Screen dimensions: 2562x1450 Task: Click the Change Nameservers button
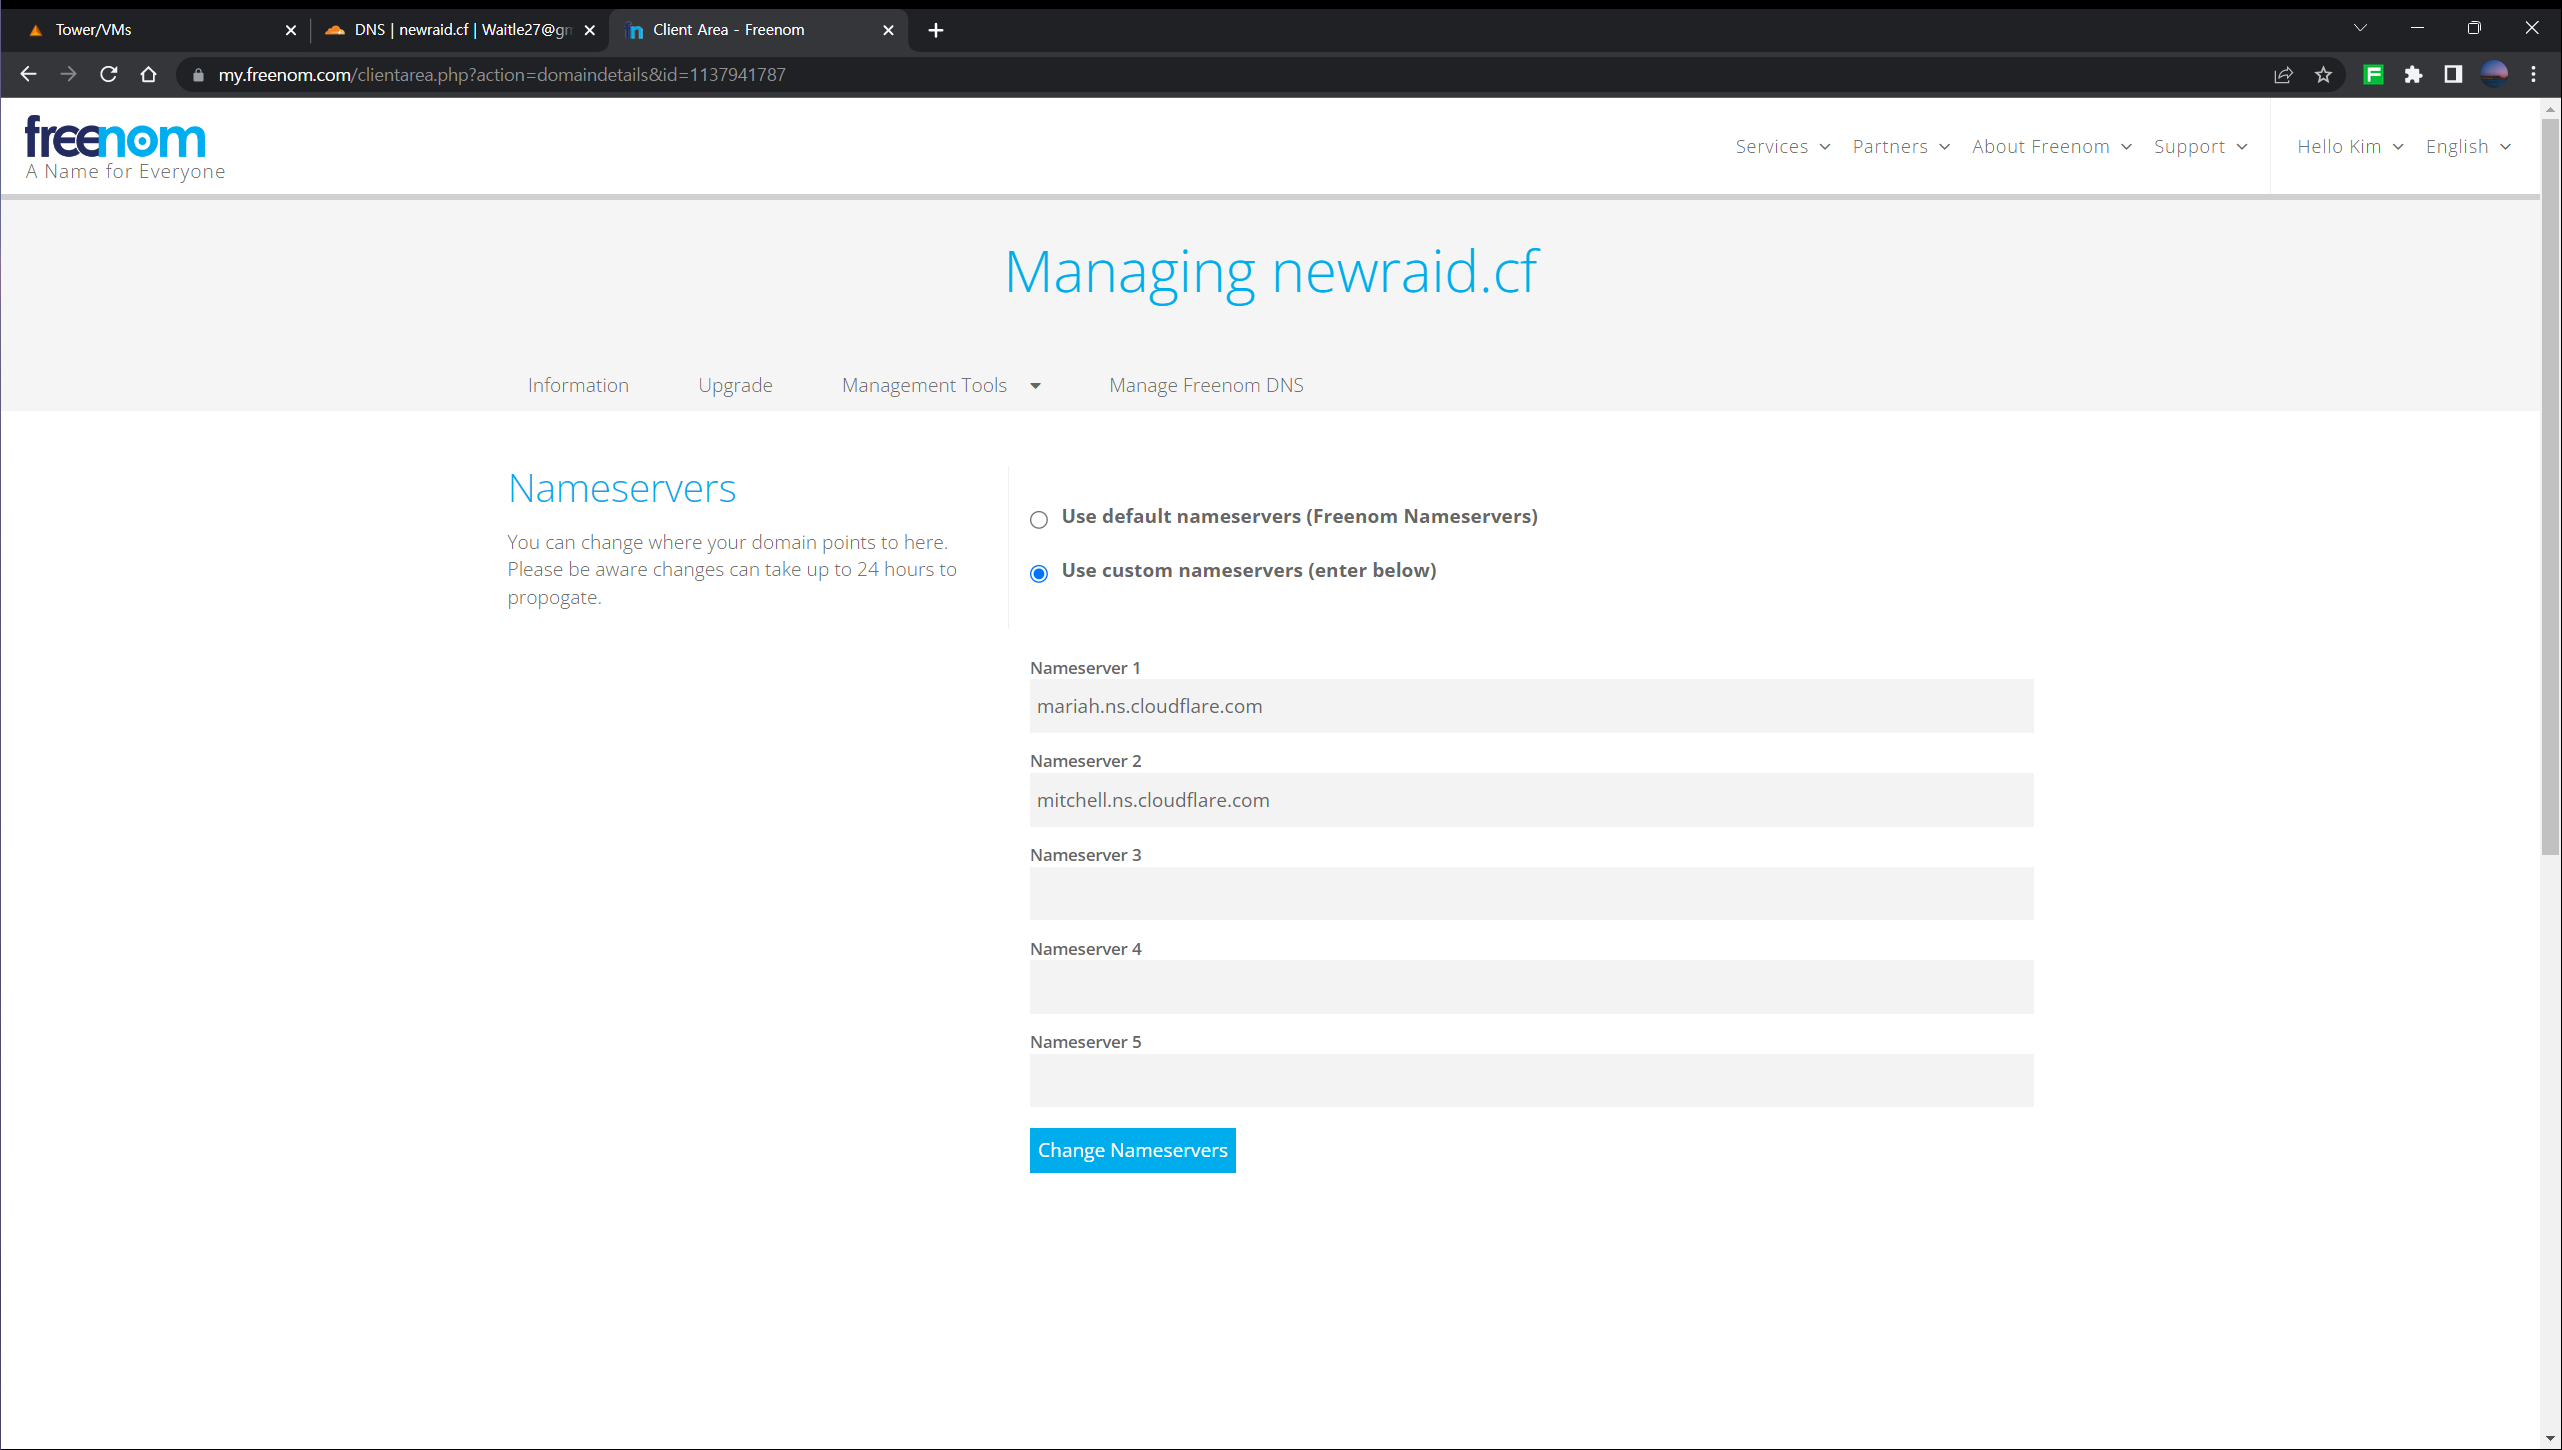1132,1150
